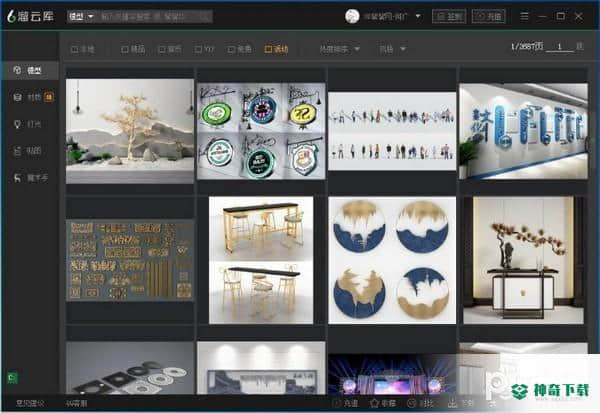The height and width of the screenshot is (413, 600).
Task: Click the download button in bottom bar
Action: pos(461,403)
